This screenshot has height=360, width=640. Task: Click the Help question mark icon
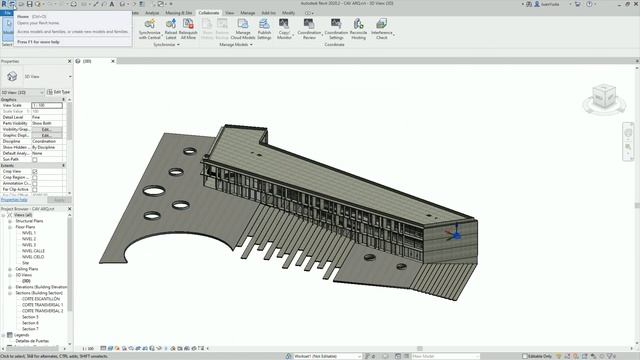point(589,4)
